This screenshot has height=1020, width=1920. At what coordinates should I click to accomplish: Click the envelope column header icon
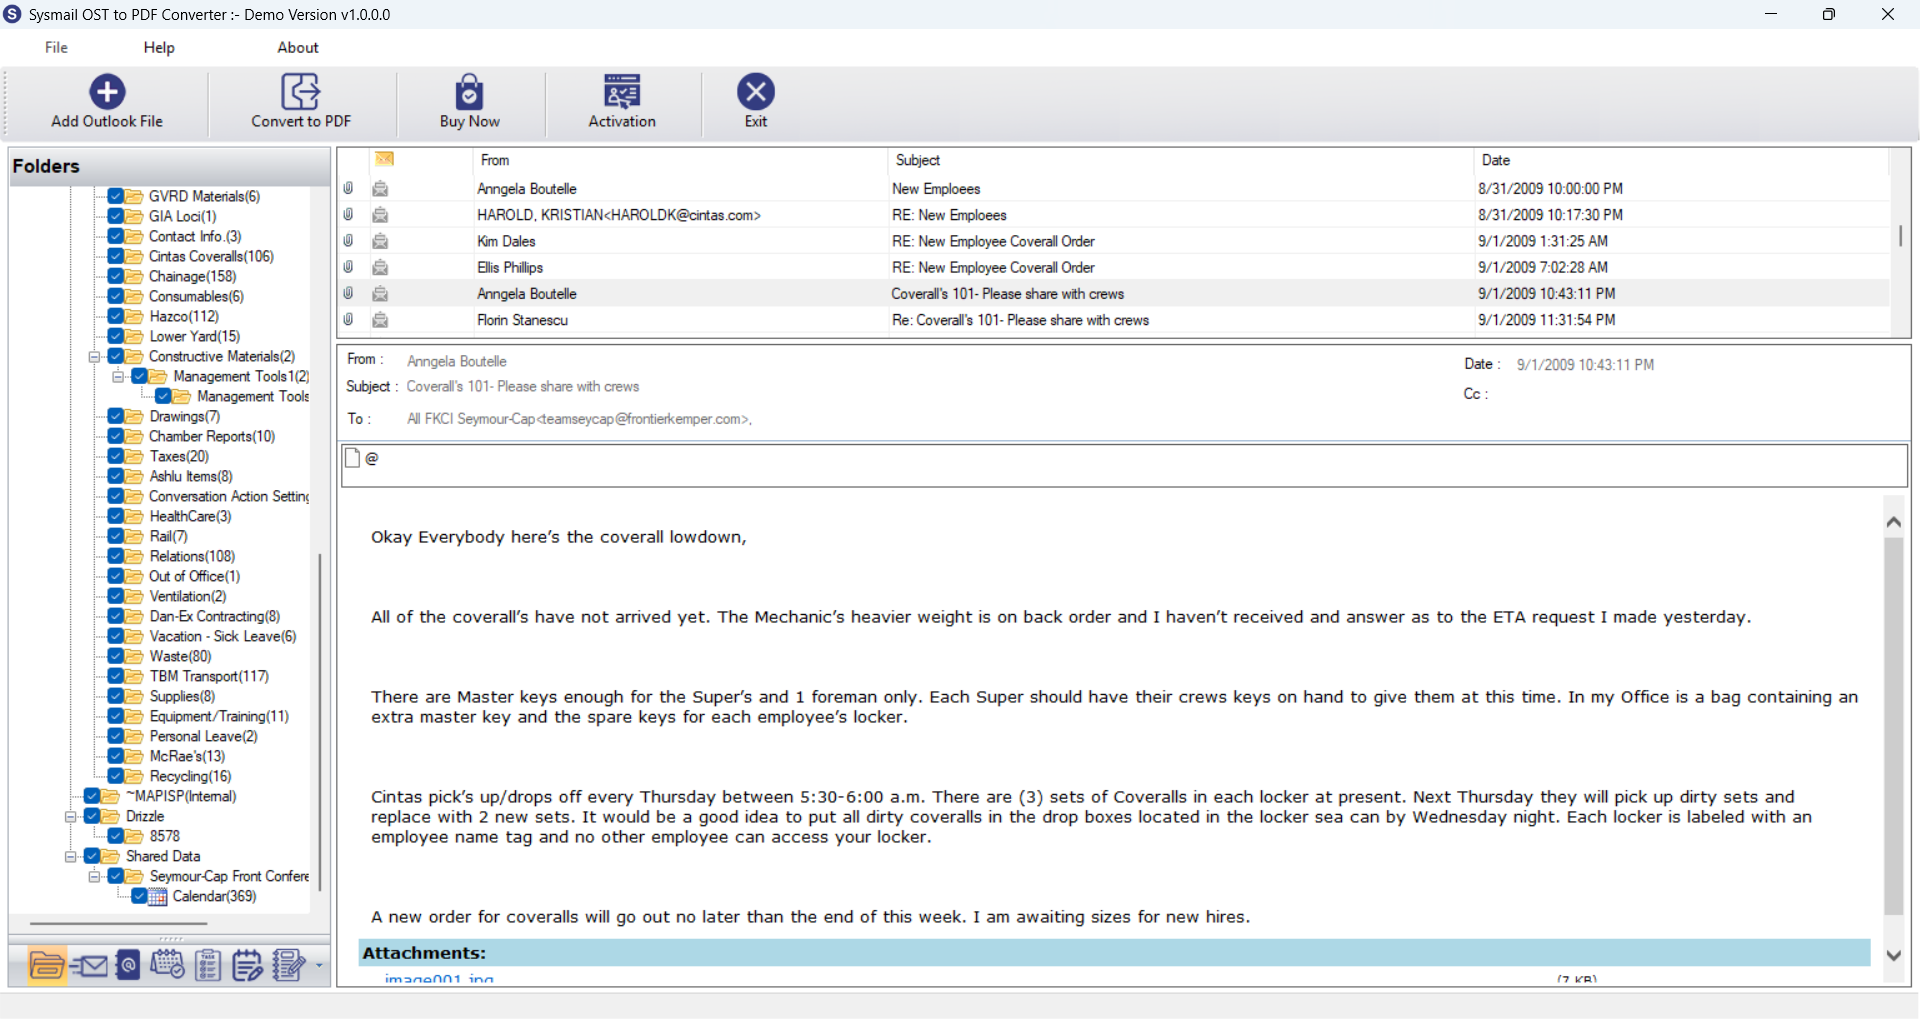(x=385, y=159)
